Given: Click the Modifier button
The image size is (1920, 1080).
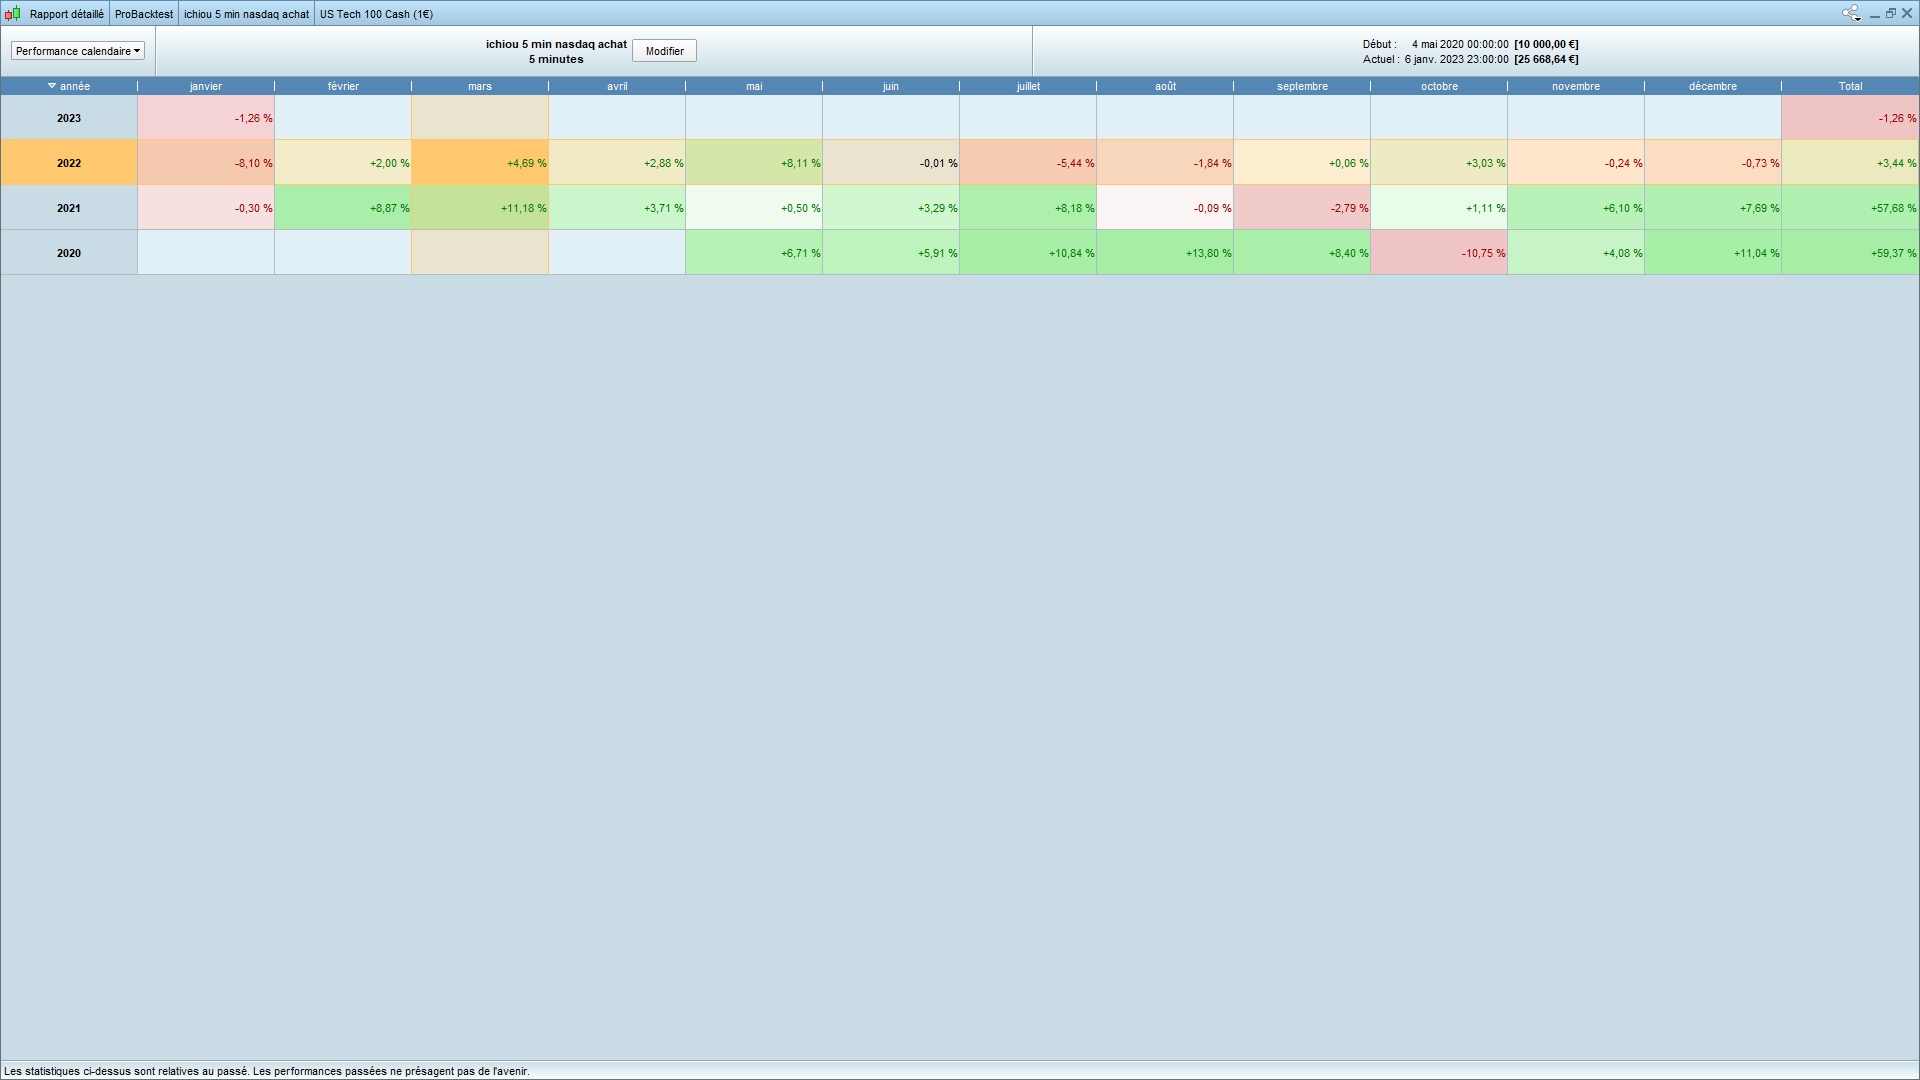Looking at the screenshot, I should point(664,51).
